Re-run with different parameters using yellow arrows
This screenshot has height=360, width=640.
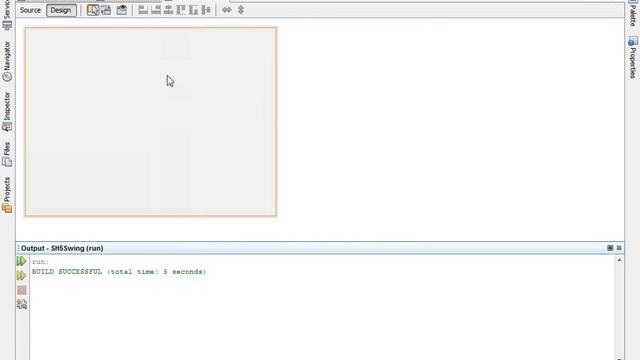22,276
